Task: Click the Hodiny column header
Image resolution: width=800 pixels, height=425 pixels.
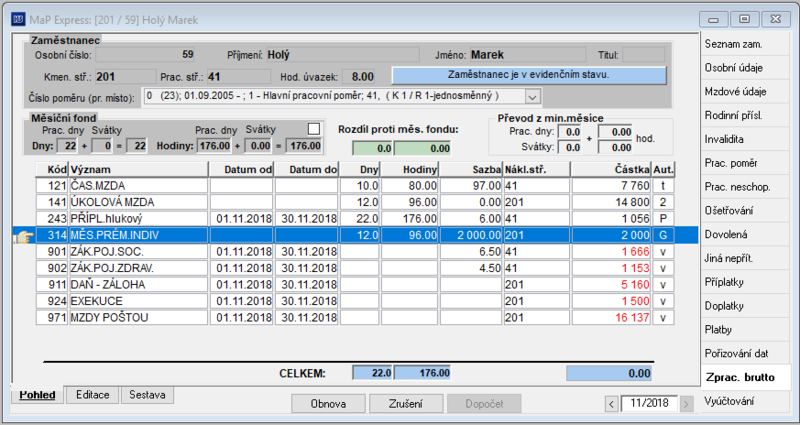Action: (x=410, y=169)
